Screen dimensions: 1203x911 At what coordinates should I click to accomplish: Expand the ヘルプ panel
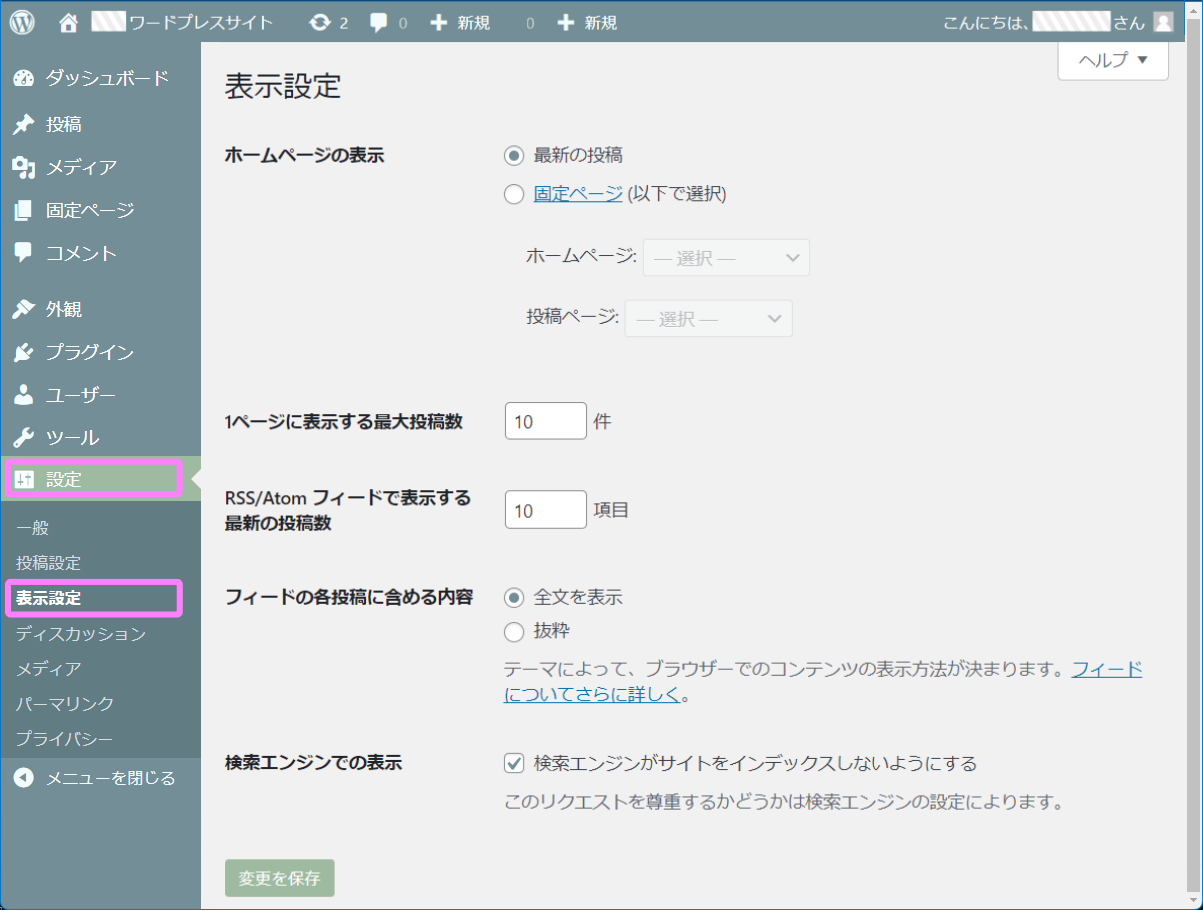coord(1112,61)
